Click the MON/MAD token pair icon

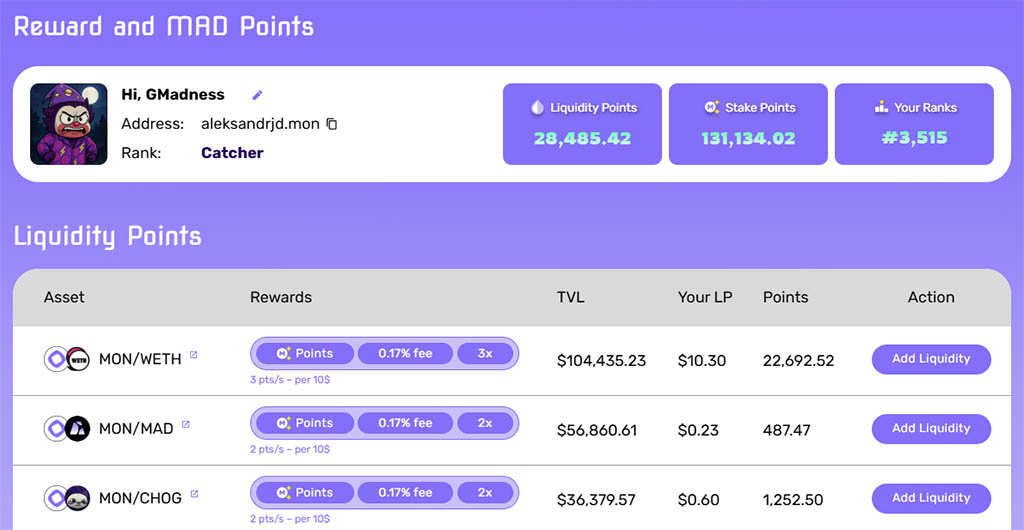(x=67, y=428)
